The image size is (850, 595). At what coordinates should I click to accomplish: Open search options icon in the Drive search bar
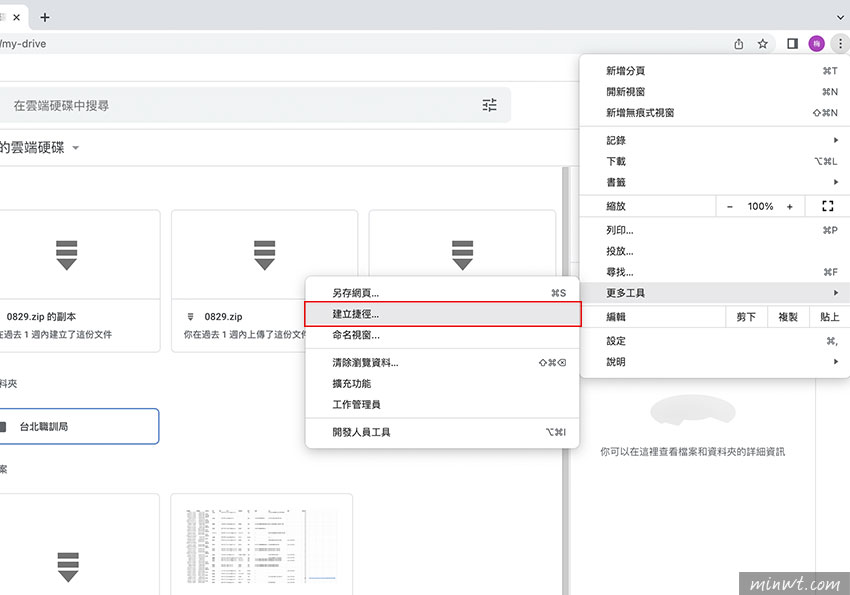489,104
